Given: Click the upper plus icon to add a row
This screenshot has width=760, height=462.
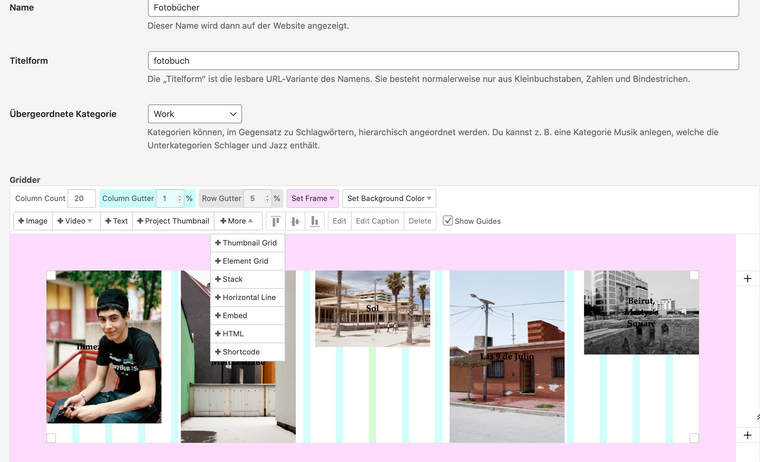Looking at the screenshot, I should tap(747, 278).
